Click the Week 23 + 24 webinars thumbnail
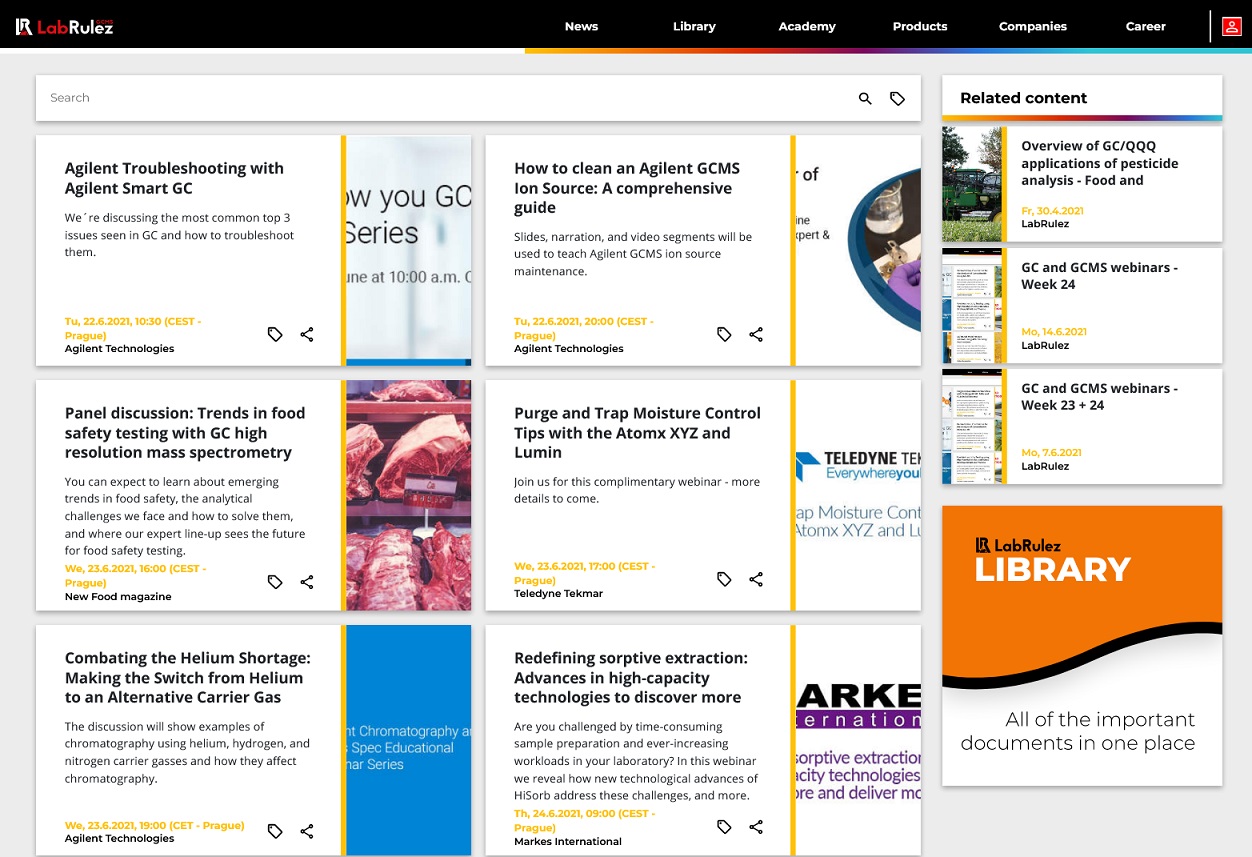The width and height of the screenshot is (1252, 857). pyautogui.click(x=972, y=427)
